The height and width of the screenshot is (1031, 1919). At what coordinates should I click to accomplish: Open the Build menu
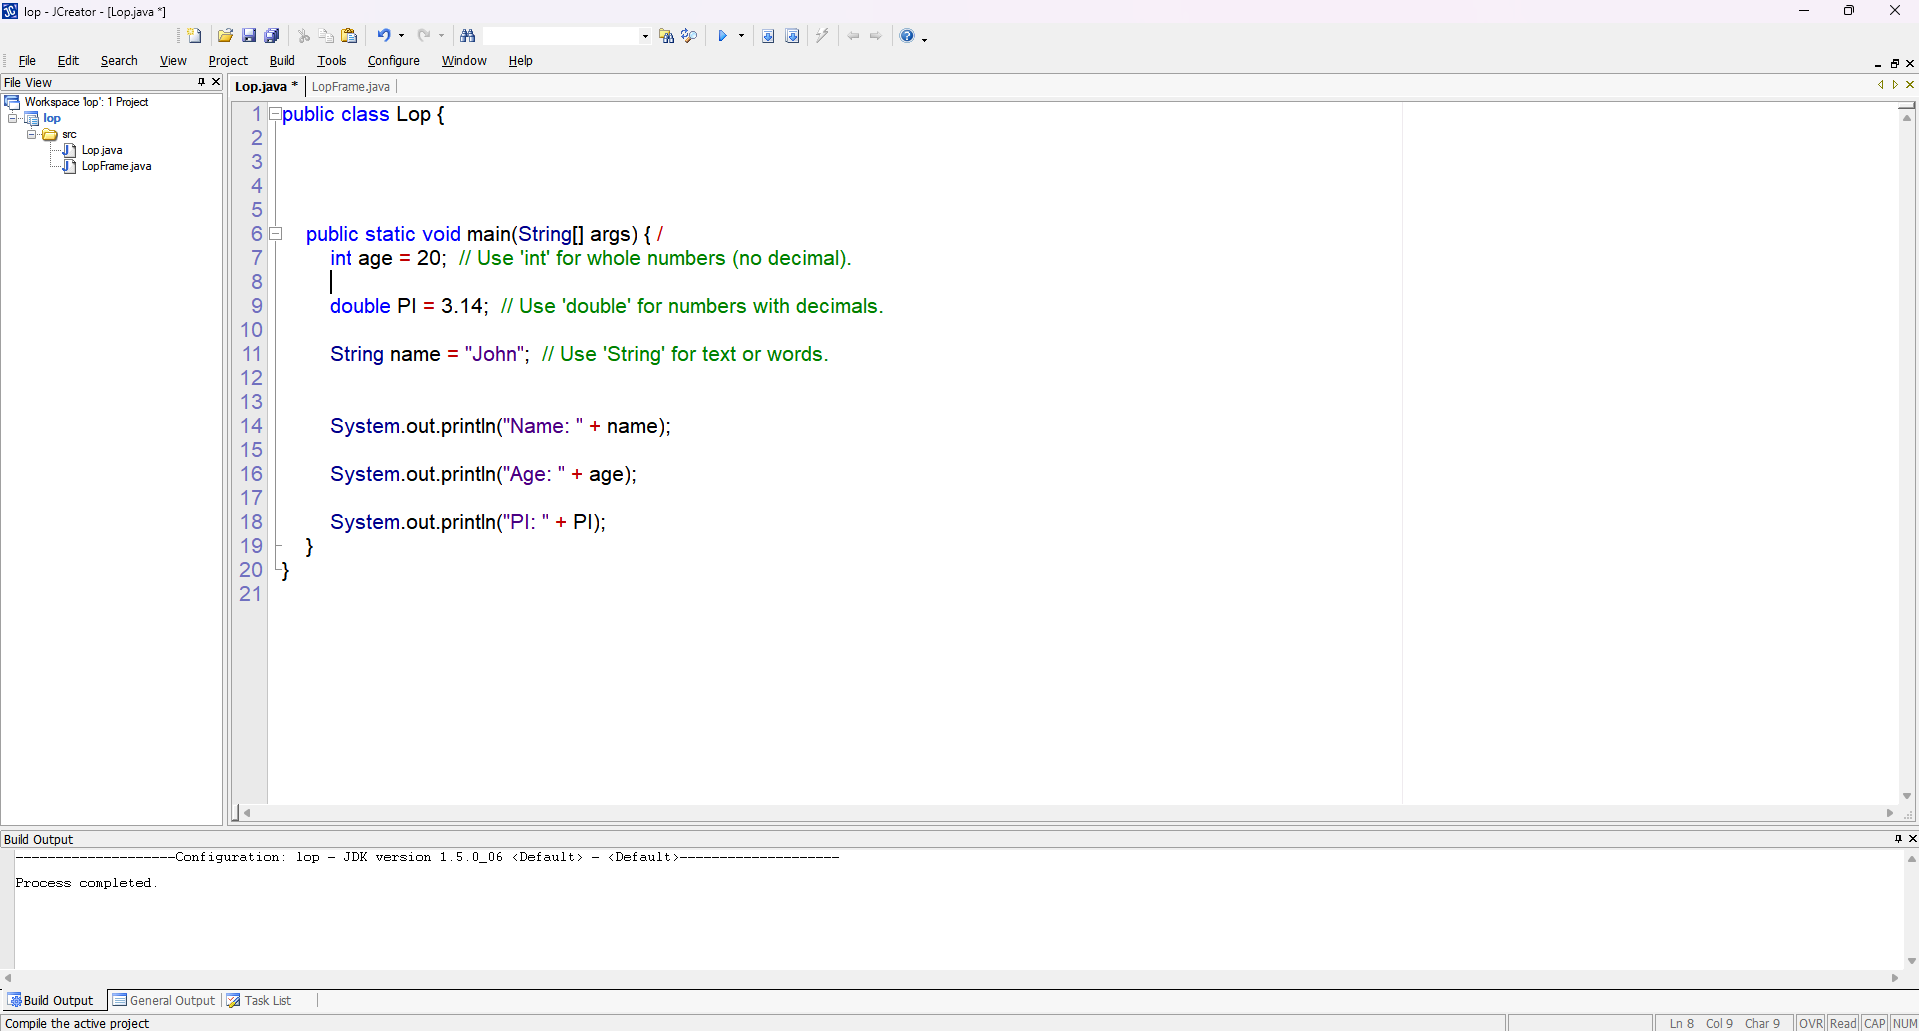pyautogui.click(x=282, y=61)
